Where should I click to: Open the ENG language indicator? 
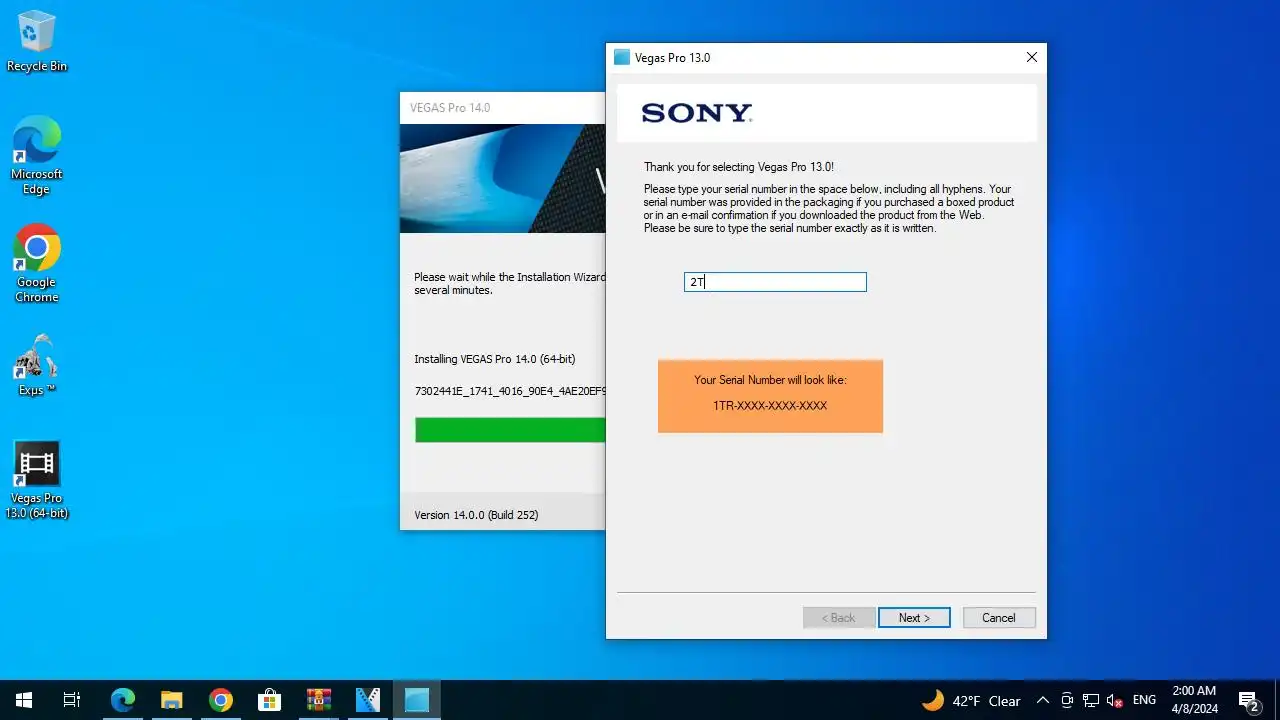[x=1144, y=701]
